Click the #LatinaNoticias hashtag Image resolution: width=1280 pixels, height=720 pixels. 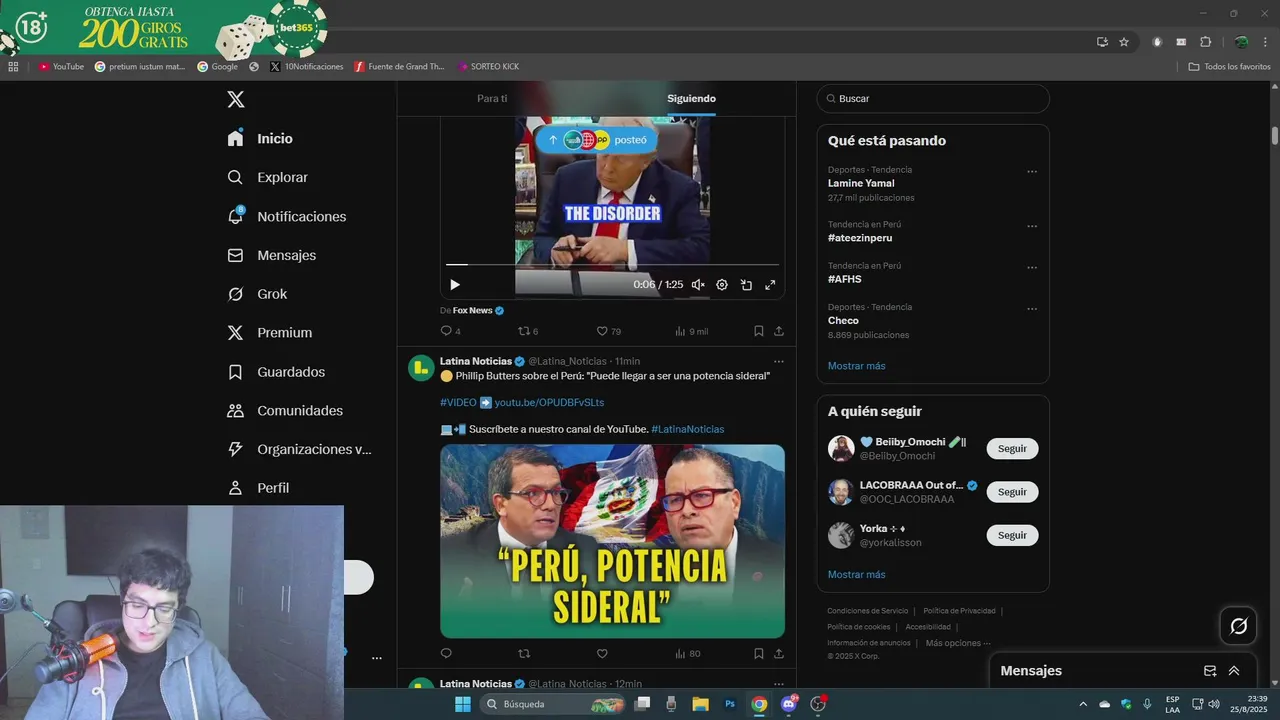(687, 429)
